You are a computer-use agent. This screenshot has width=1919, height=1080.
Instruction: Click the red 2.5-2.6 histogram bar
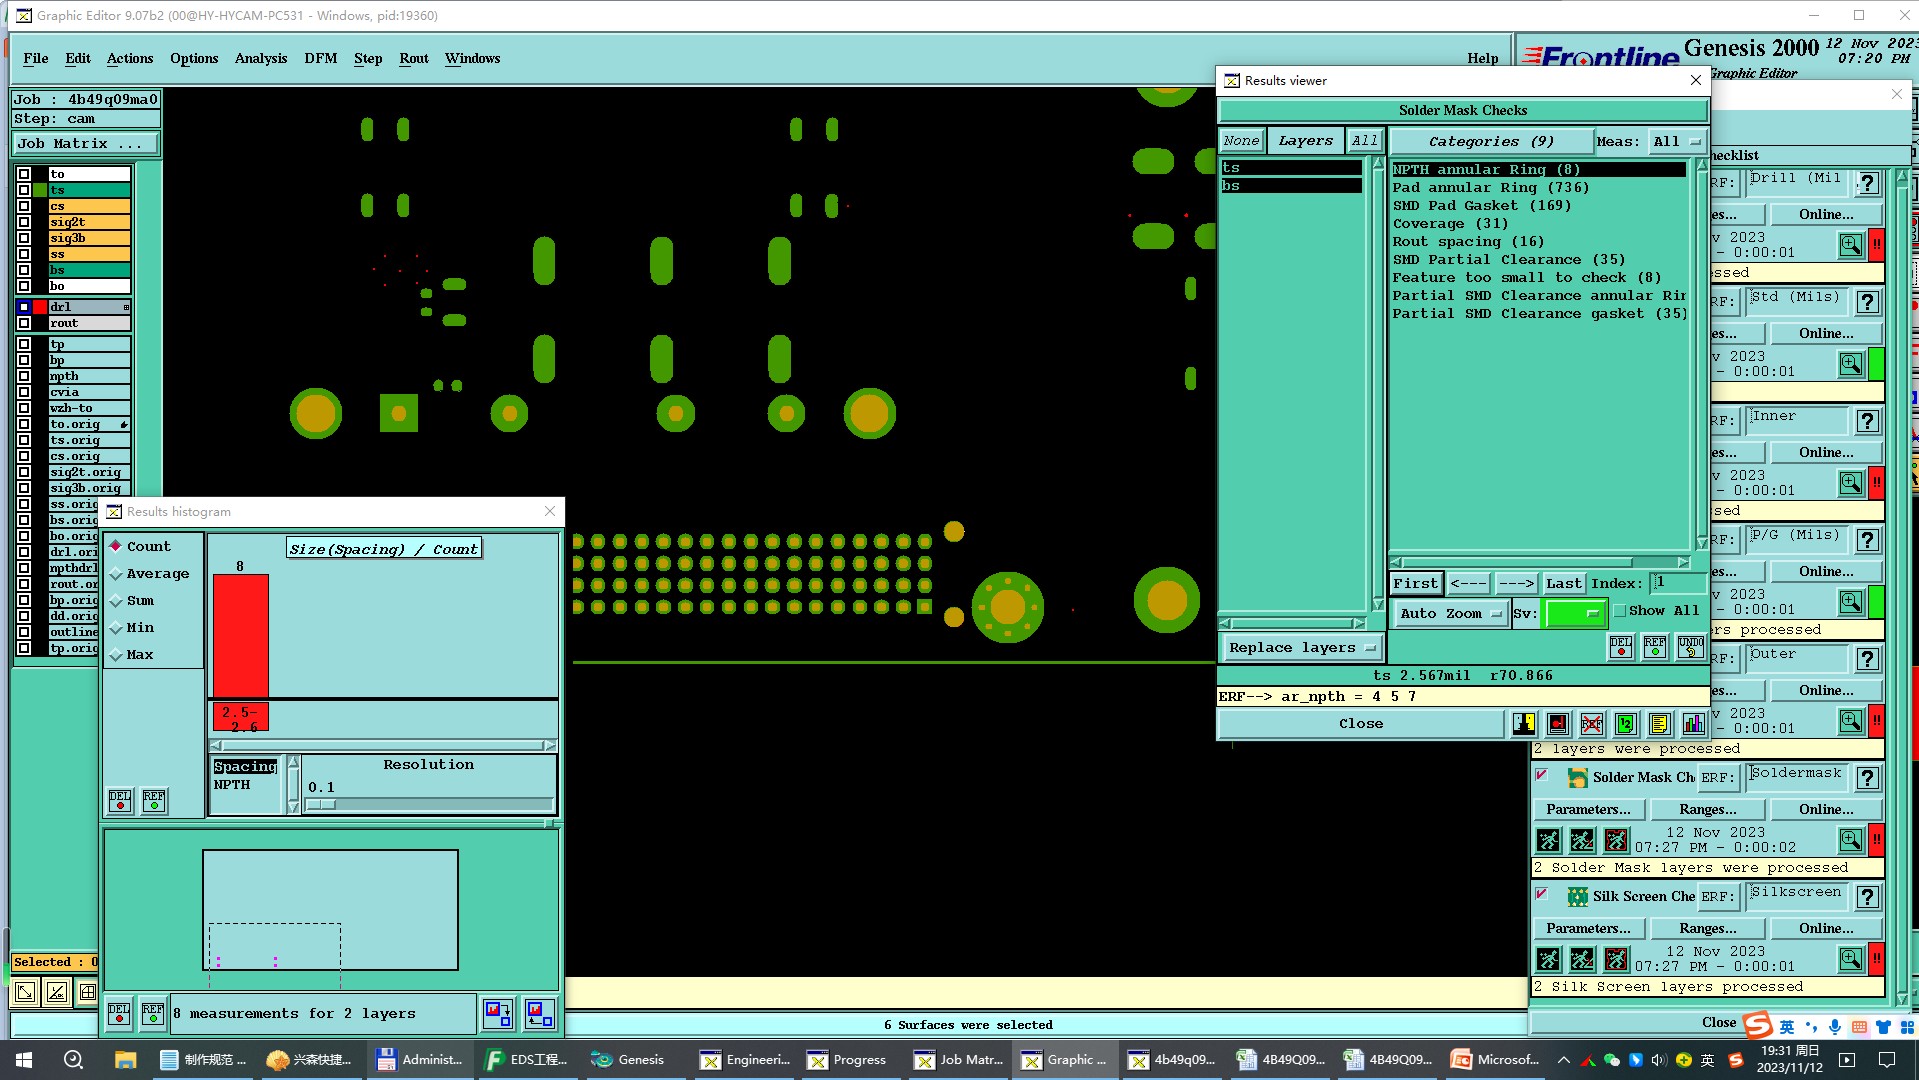tap(241, 636)
